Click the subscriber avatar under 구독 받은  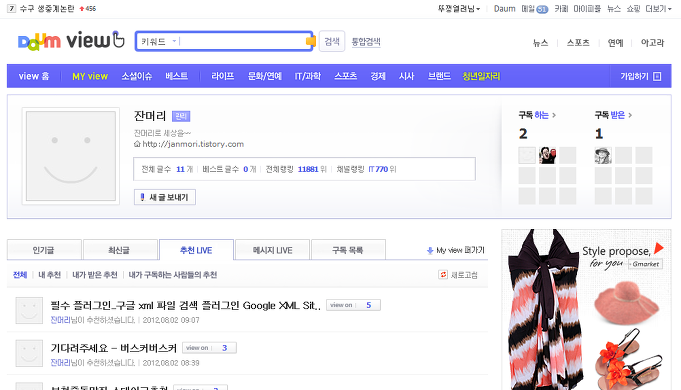[603, 155]
